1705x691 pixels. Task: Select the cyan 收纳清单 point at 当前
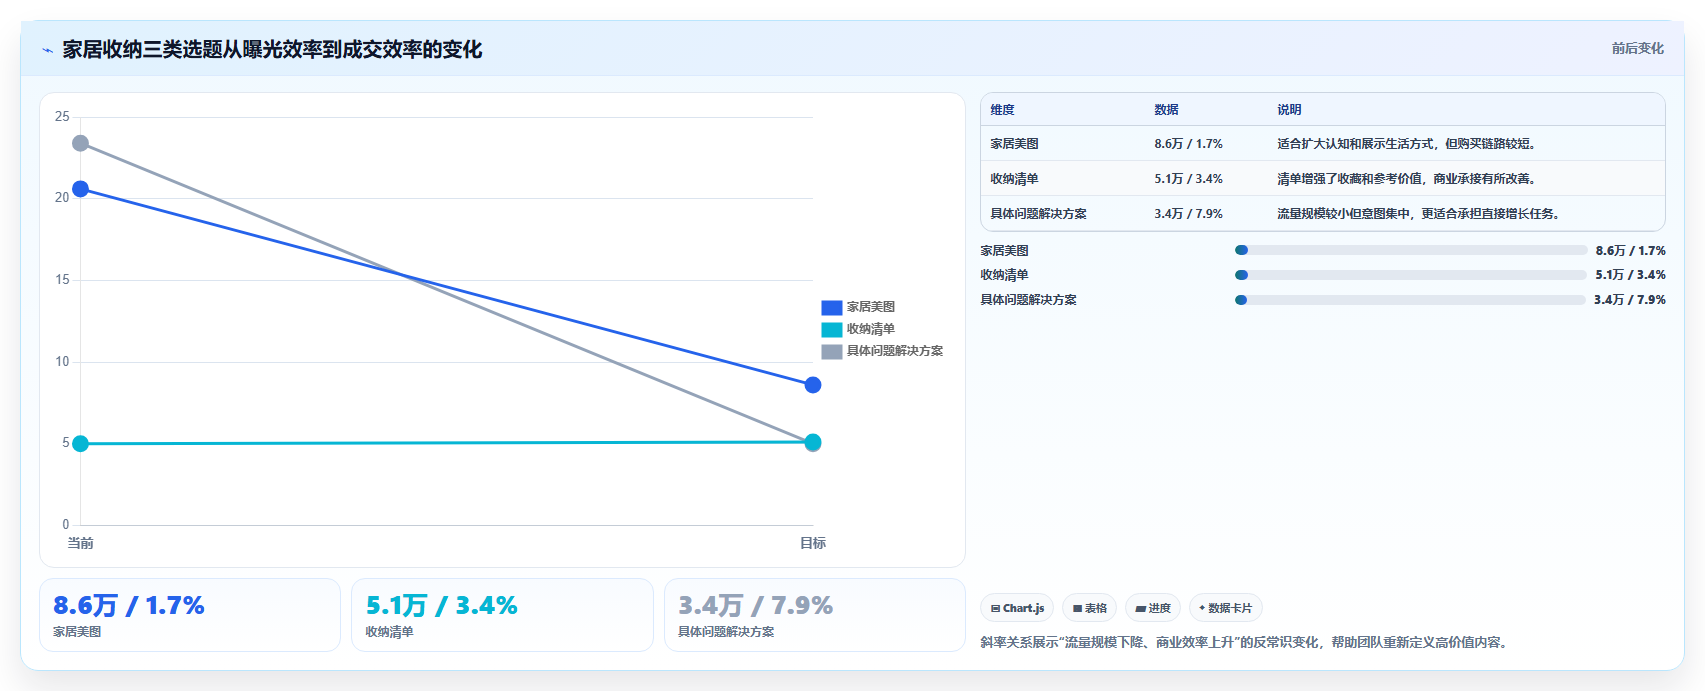click(x=80, y=443)
